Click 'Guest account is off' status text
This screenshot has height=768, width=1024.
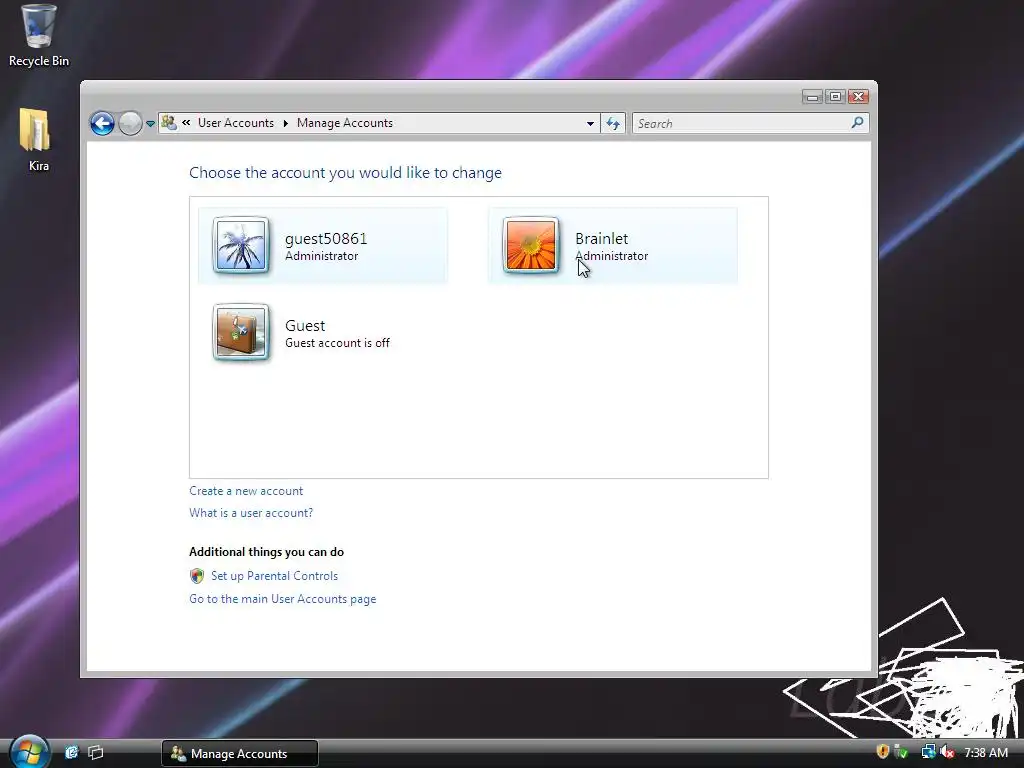pos(337,343)
